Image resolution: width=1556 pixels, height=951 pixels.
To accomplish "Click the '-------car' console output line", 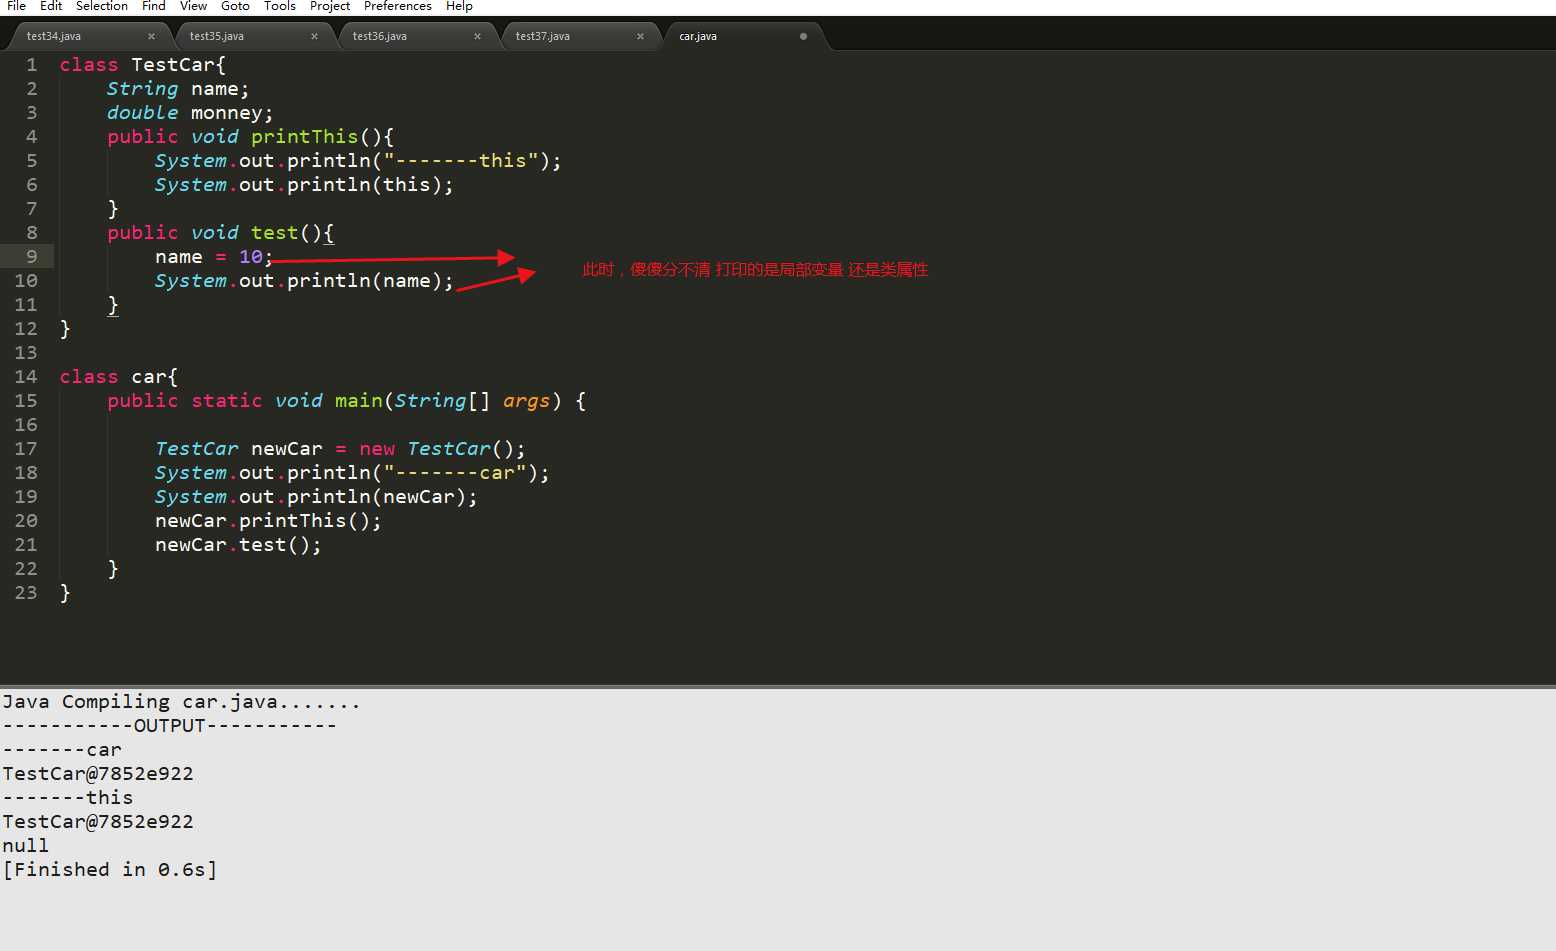I will click(x=62, y=749).
